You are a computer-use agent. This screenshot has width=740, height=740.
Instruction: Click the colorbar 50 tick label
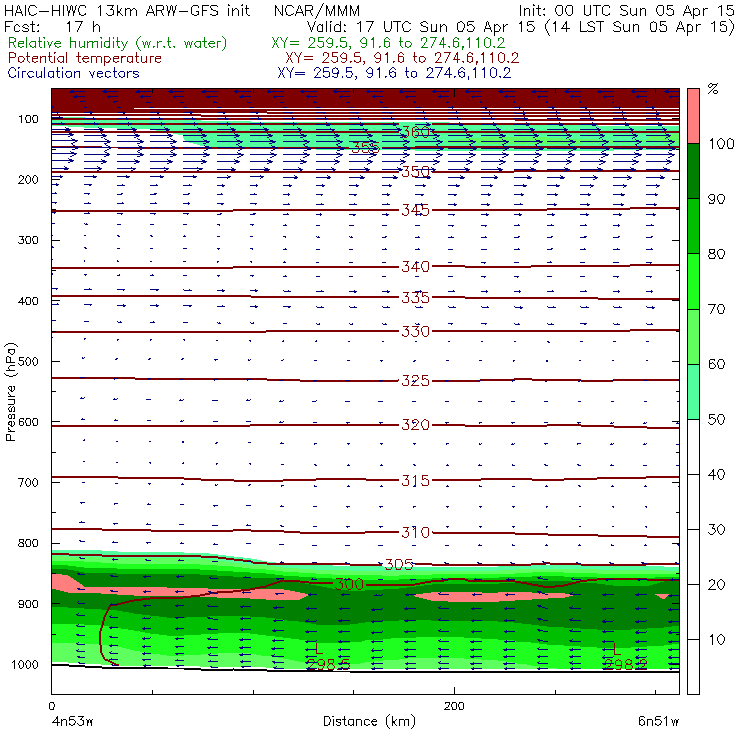click(x=716, y=420)
